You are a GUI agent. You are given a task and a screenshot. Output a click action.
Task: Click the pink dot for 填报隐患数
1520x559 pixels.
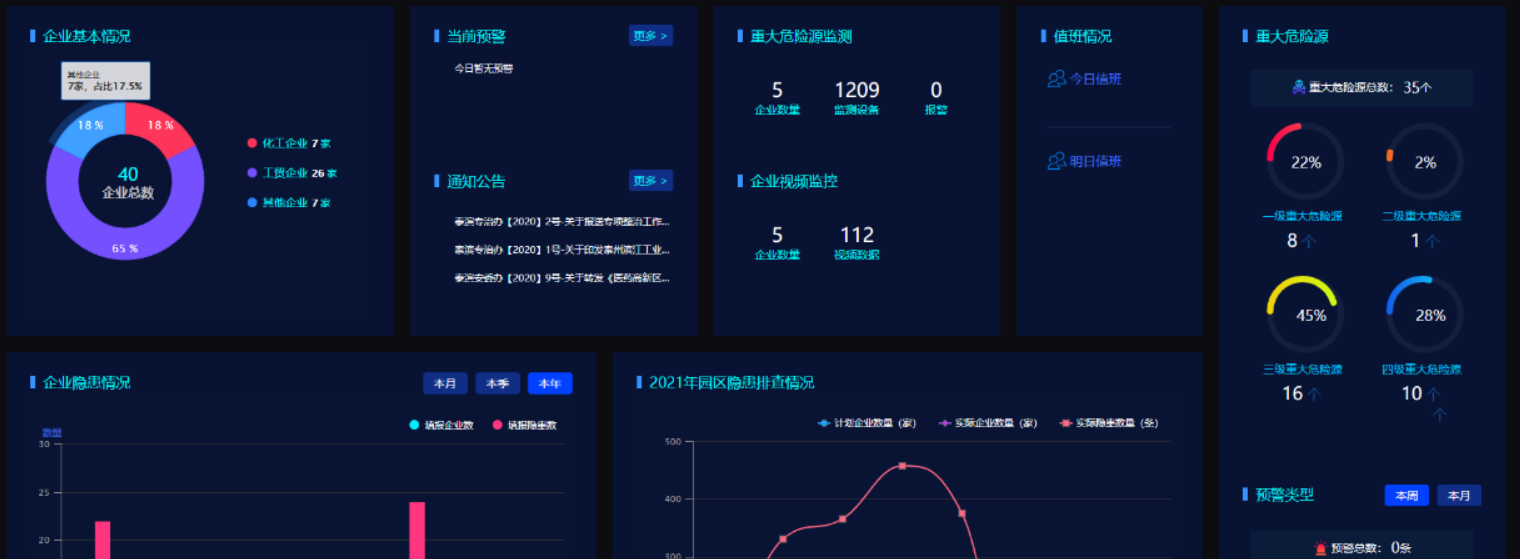point(497,426)
